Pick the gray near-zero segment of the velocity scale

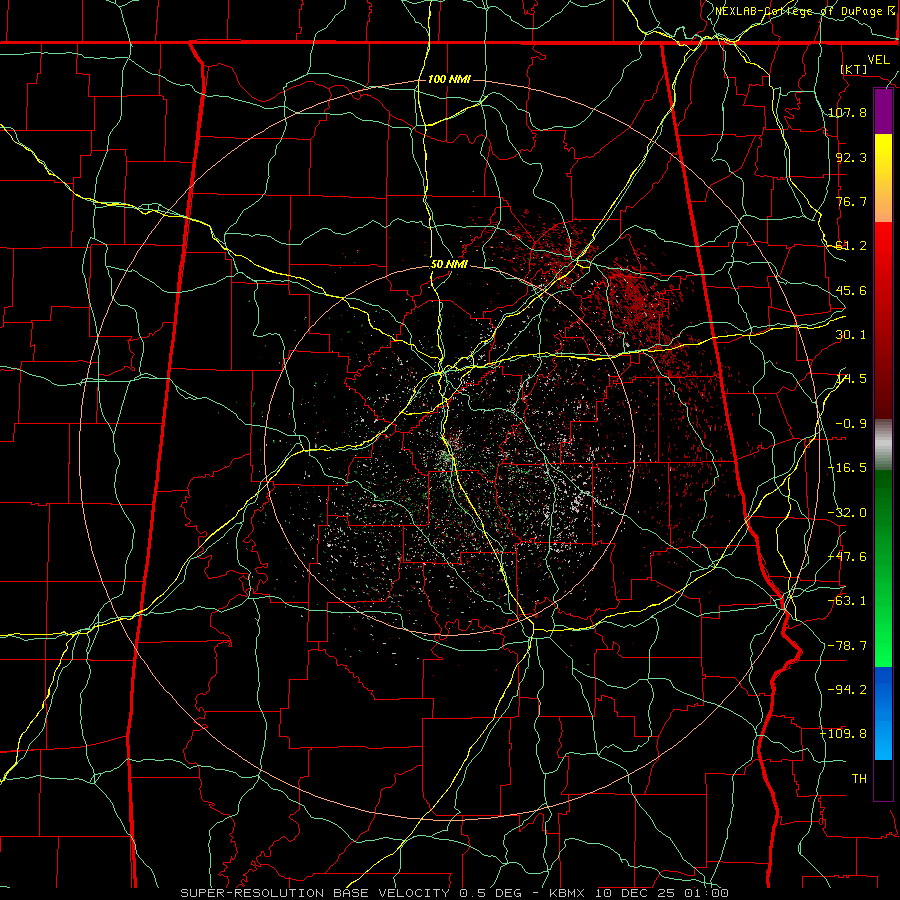tap(883, 445)
